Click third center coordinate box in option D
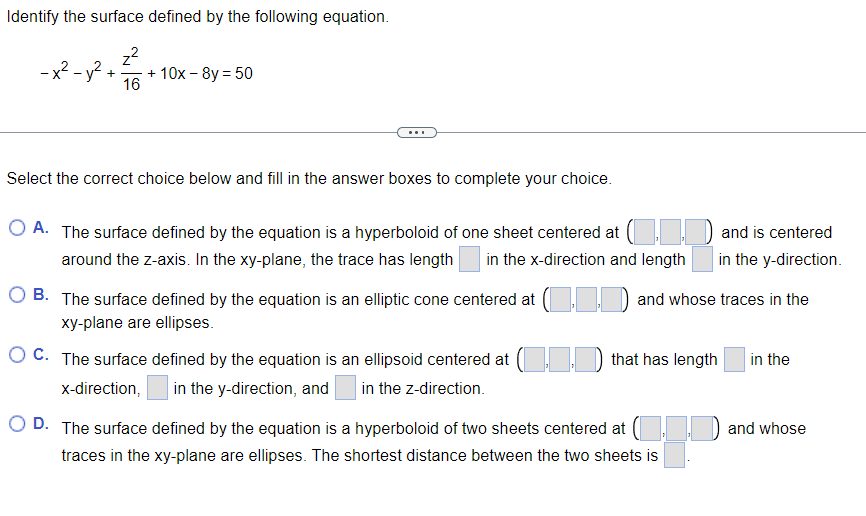The image size is (866, 516). point(703,428)
